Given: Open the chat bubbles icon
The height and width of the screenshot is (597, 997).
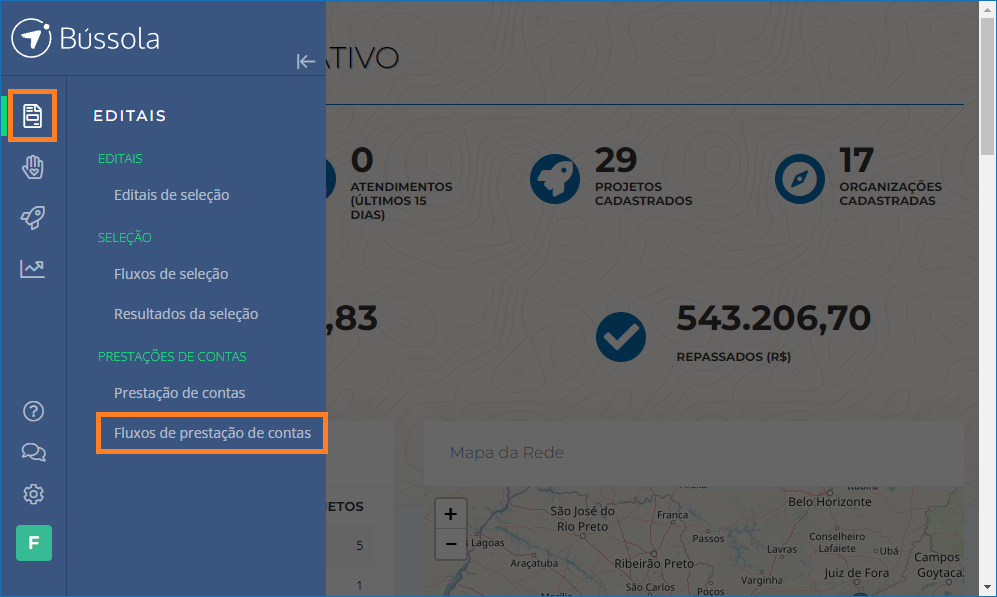Looking at the screenshot, I should coord(33,452).
